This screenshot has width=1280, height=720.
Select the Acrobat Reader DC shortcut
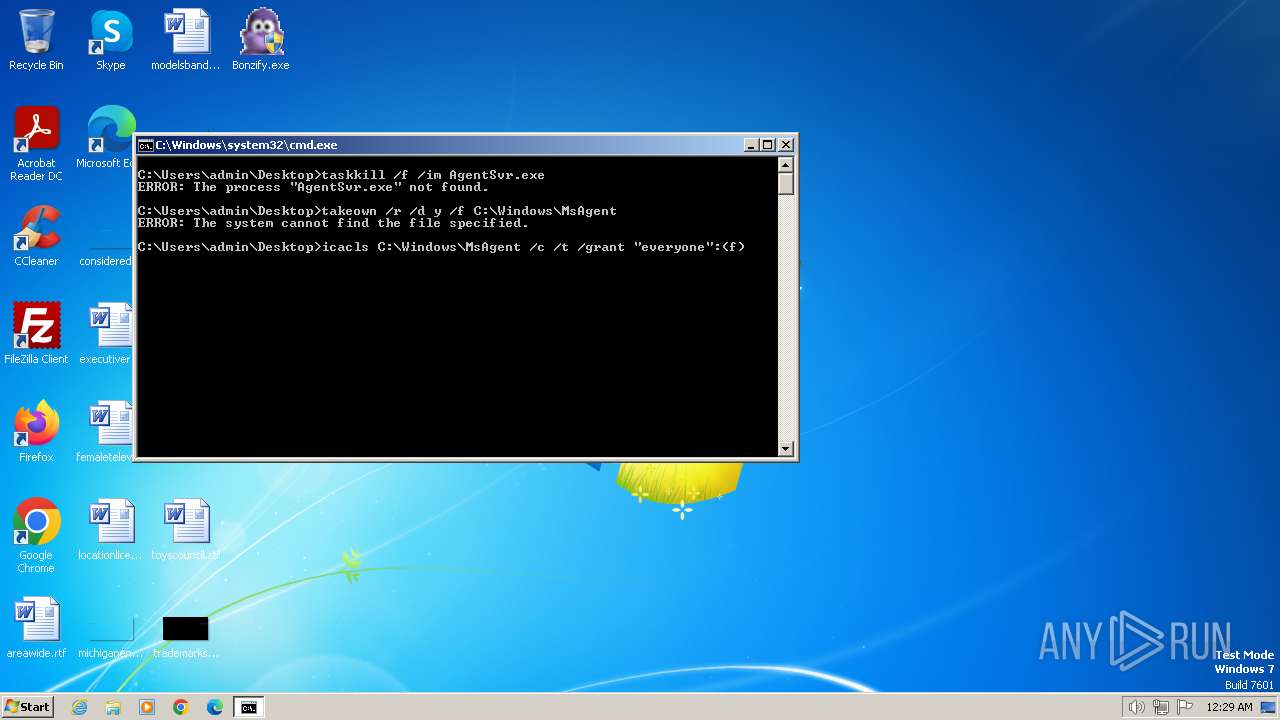click(36, 144)
